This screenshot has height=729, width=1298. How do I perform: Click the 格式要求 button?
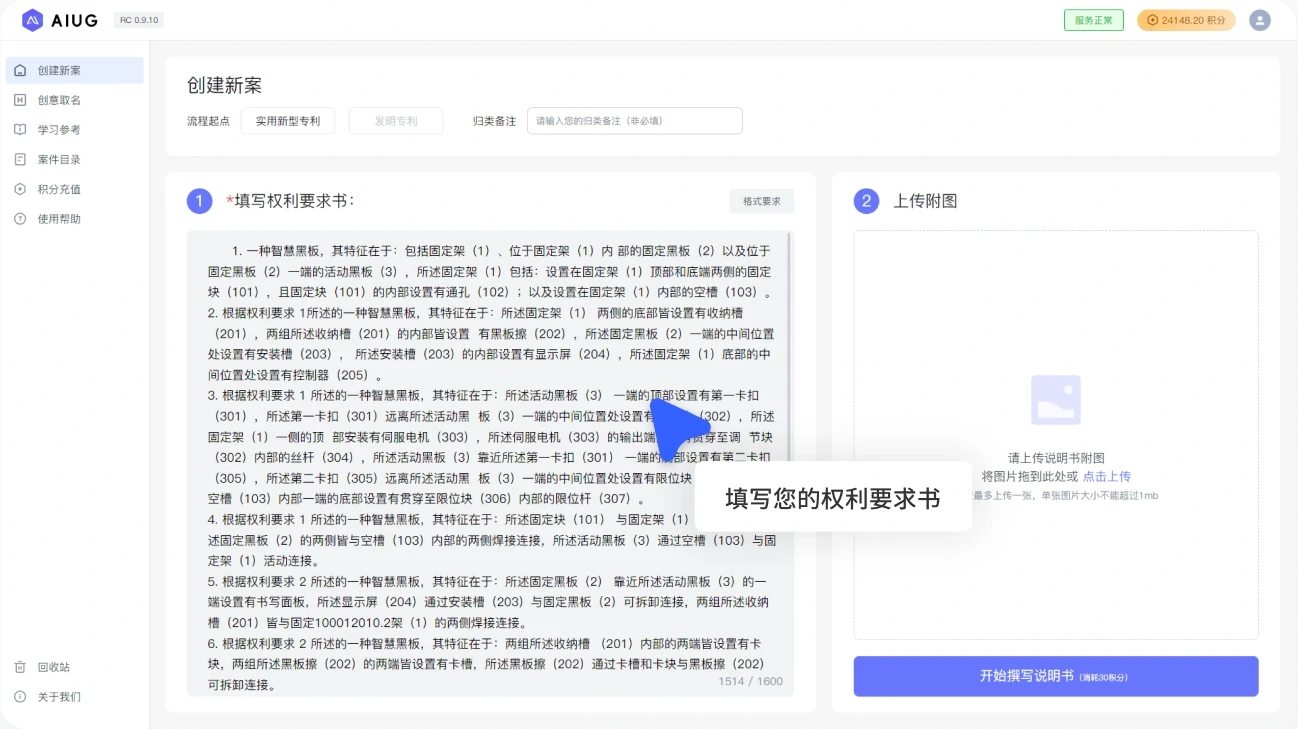click(x=762, y=201)
